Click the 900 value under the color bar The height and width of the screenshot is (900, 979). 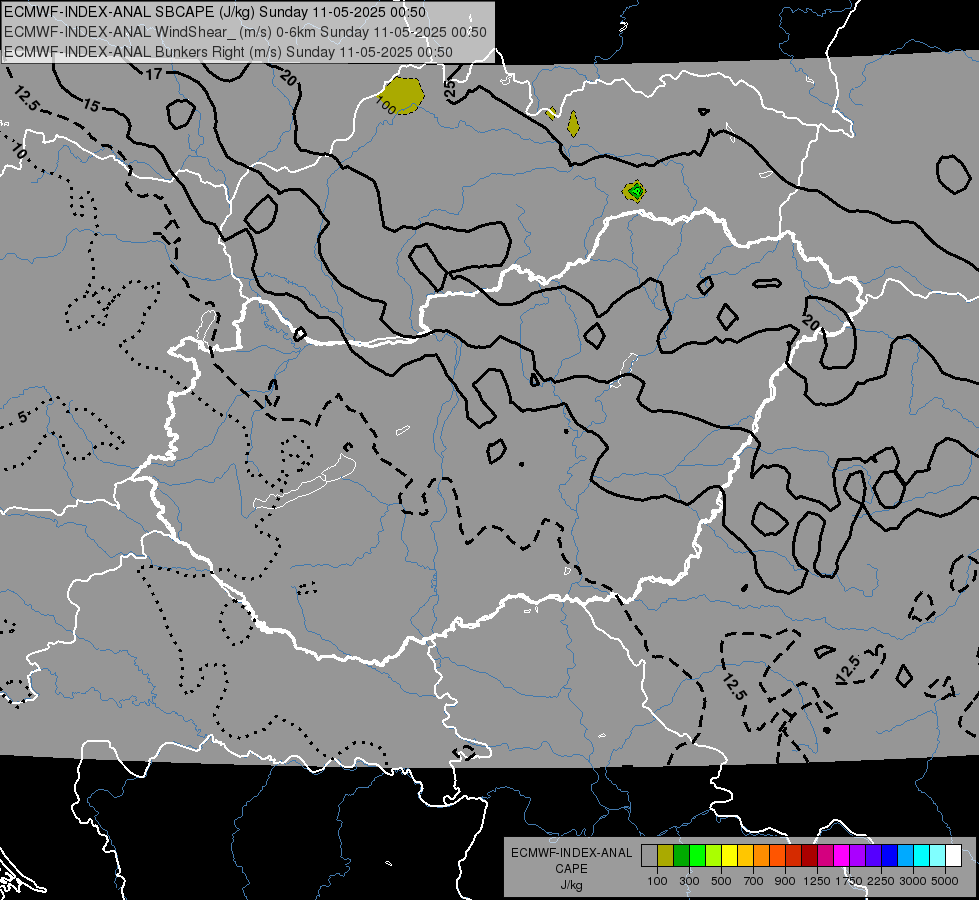[785, 881]
